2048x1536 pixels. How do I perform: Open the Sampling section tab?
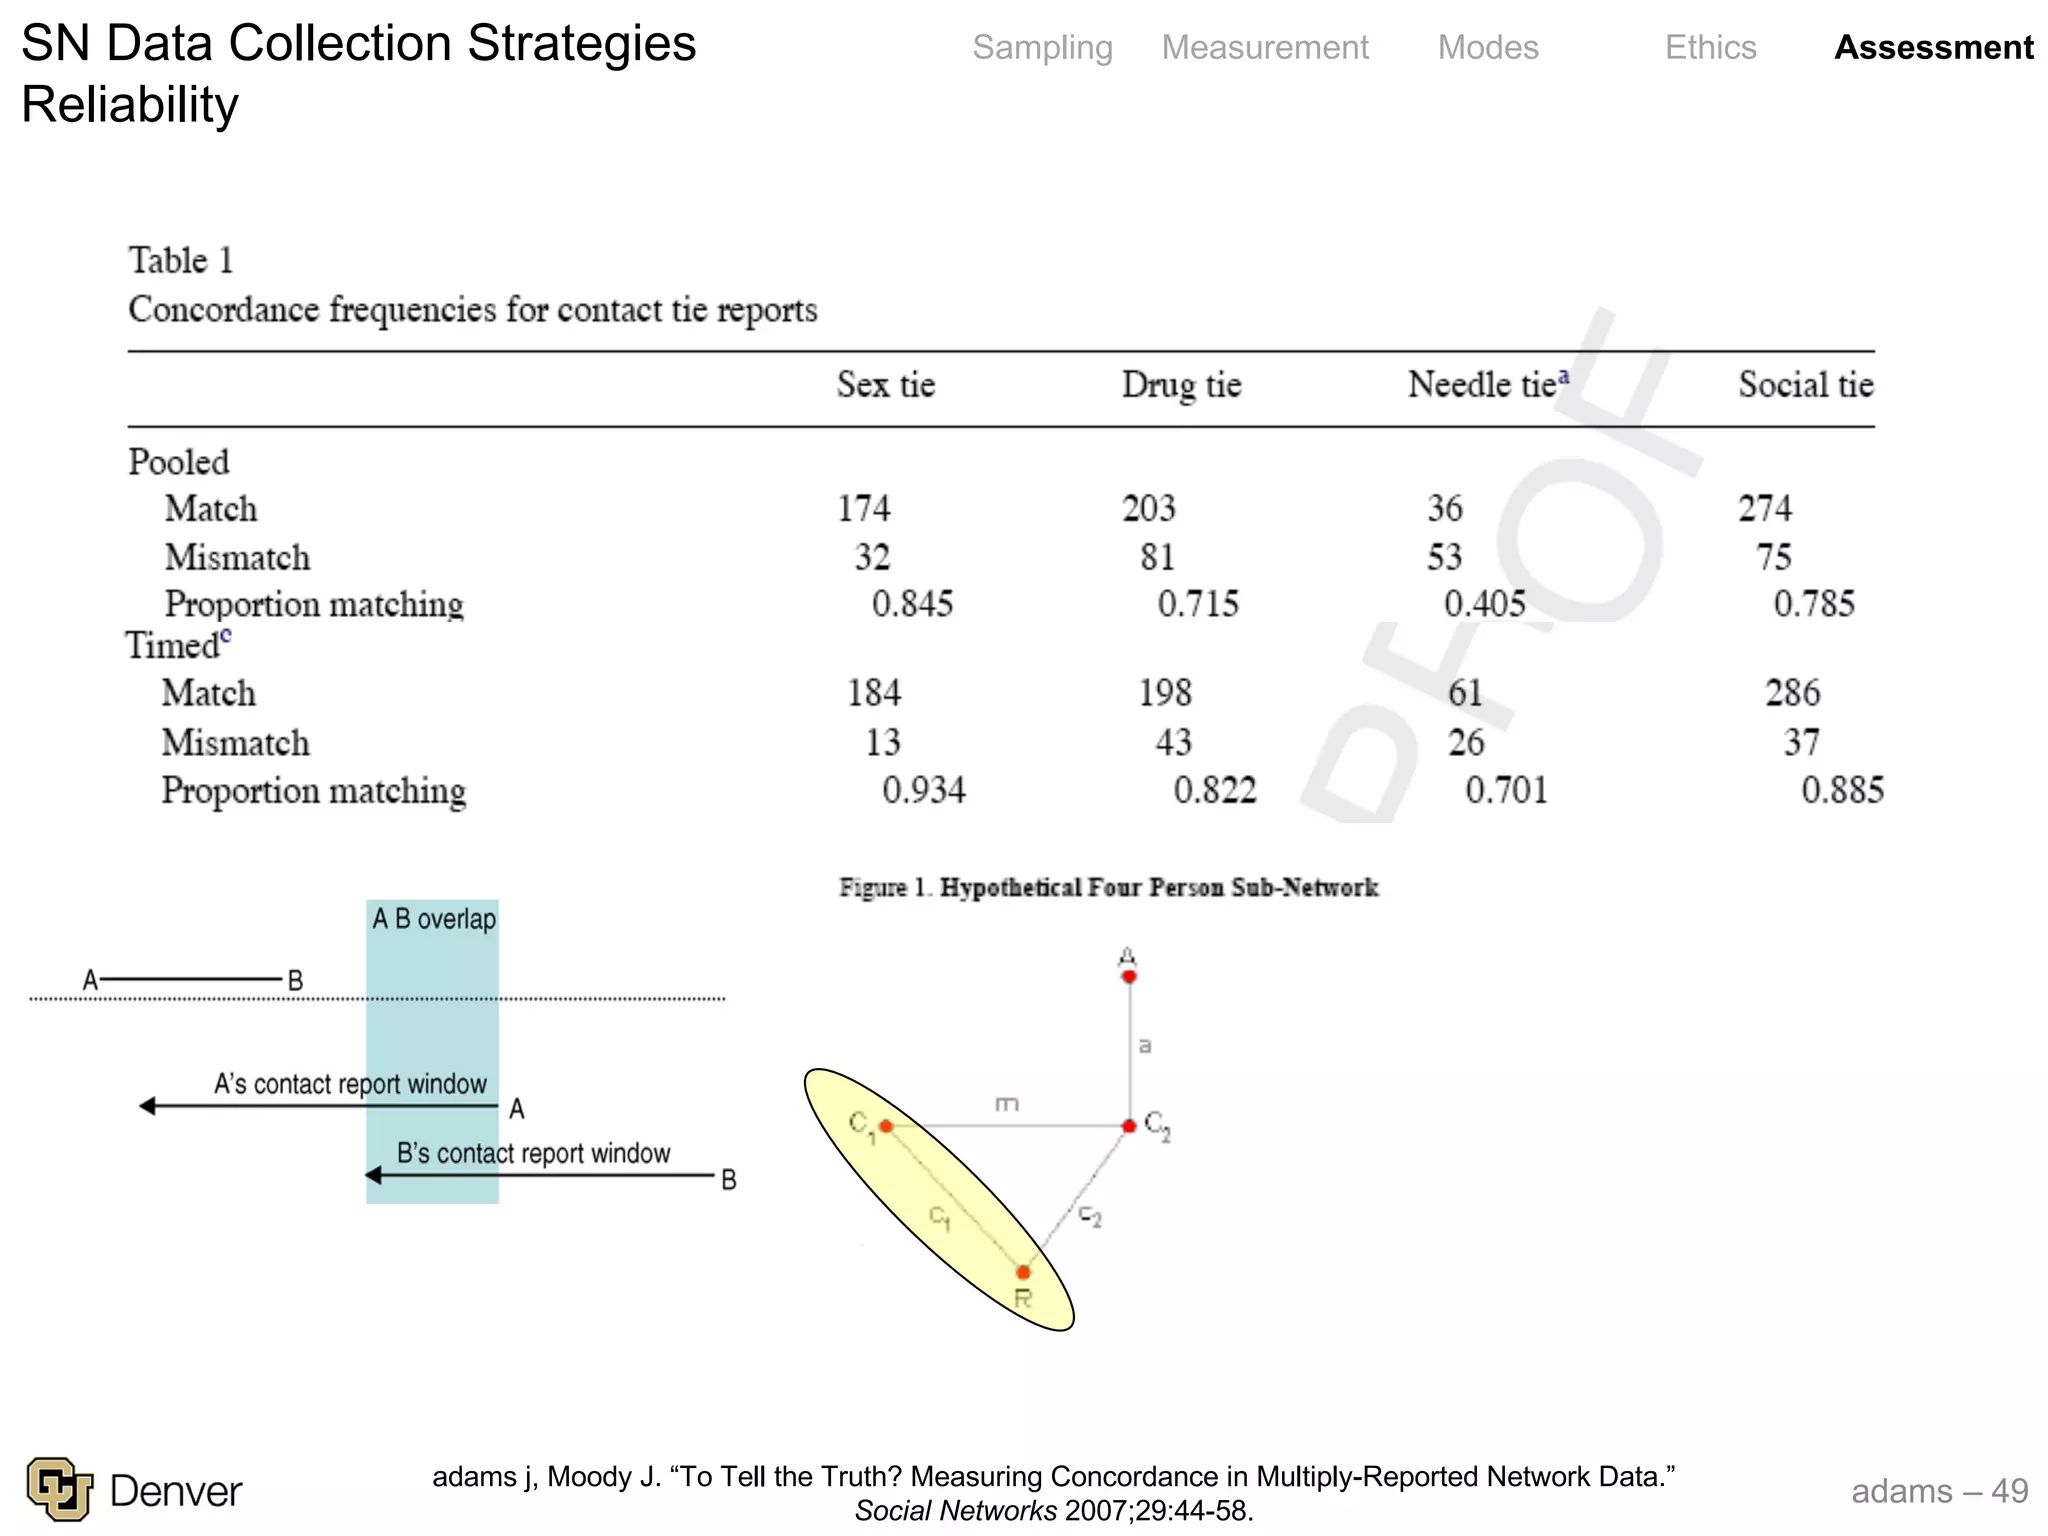(x=1042, y=47)
